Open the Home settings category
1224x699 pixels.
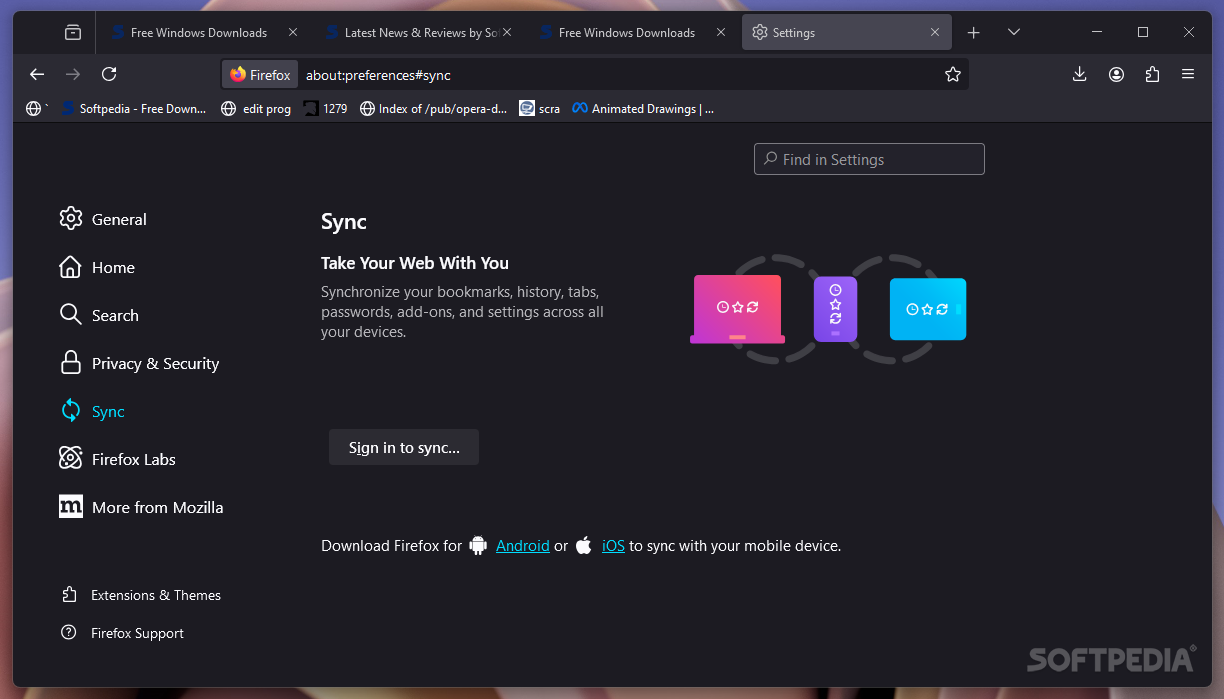97,267
